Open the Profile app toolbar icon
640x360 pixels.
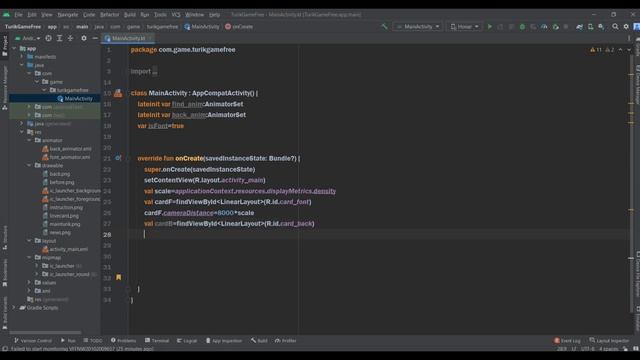pyautogui.click(x=544, y=27)
